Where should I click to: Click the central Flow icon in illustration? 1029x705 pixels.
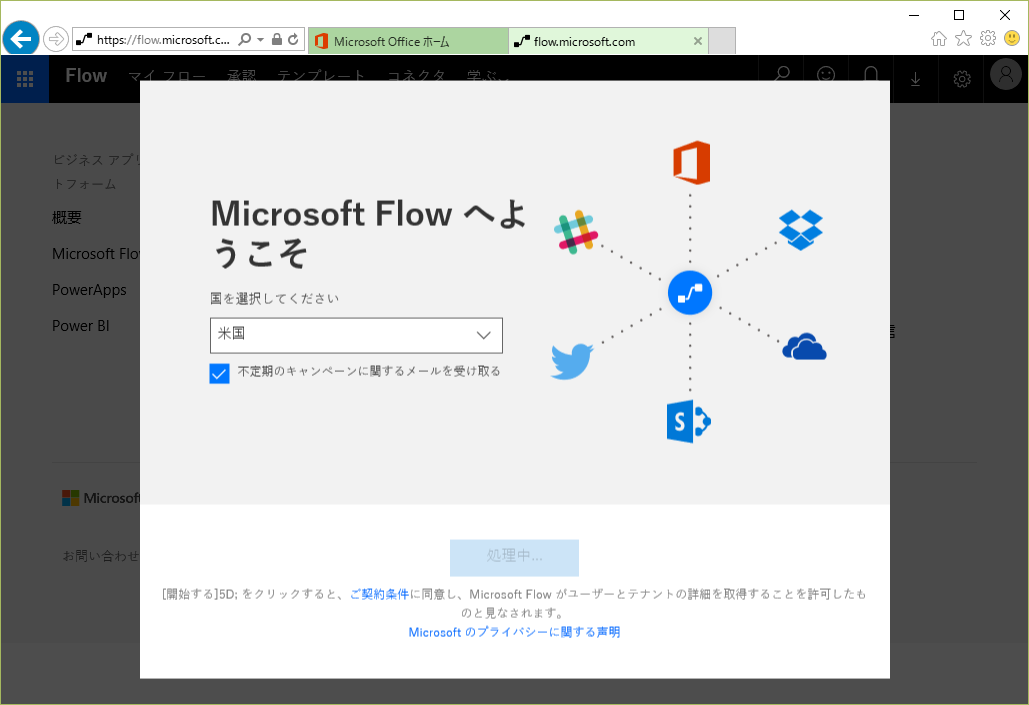coord(690,293)
